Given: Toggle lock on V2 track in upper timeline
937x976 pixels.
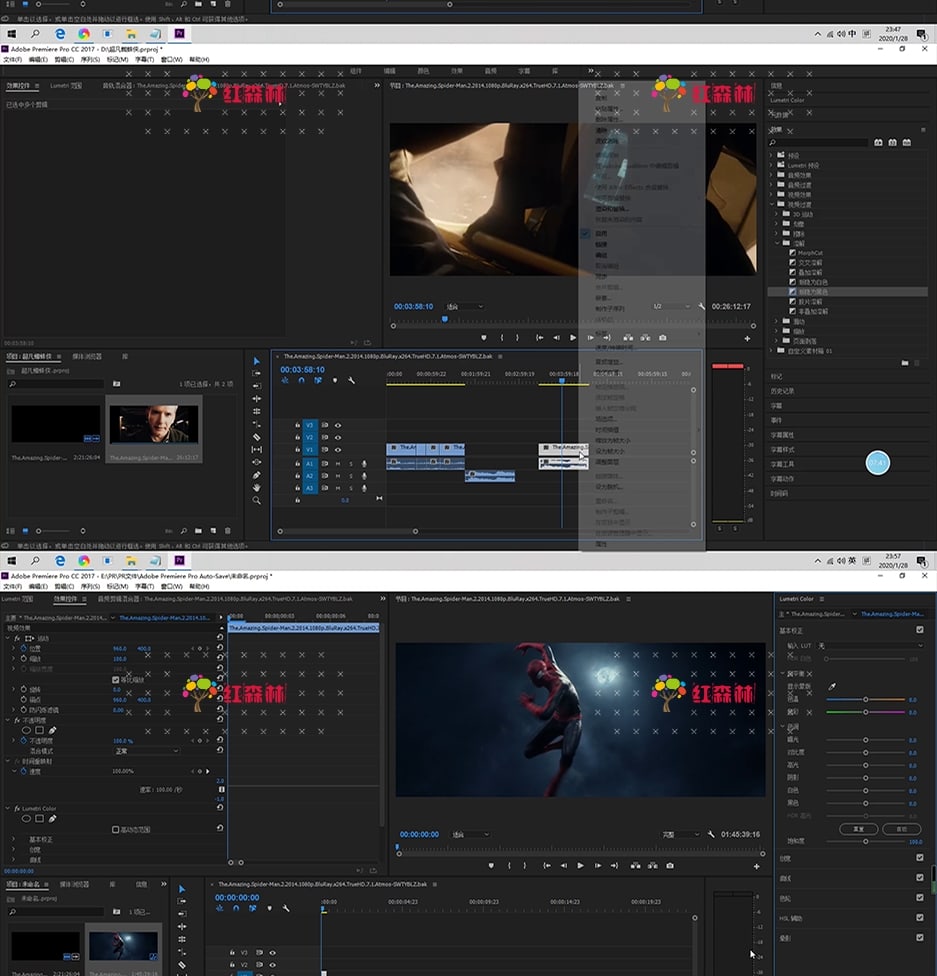Looking at the screenshot, I should coord(298,438).
